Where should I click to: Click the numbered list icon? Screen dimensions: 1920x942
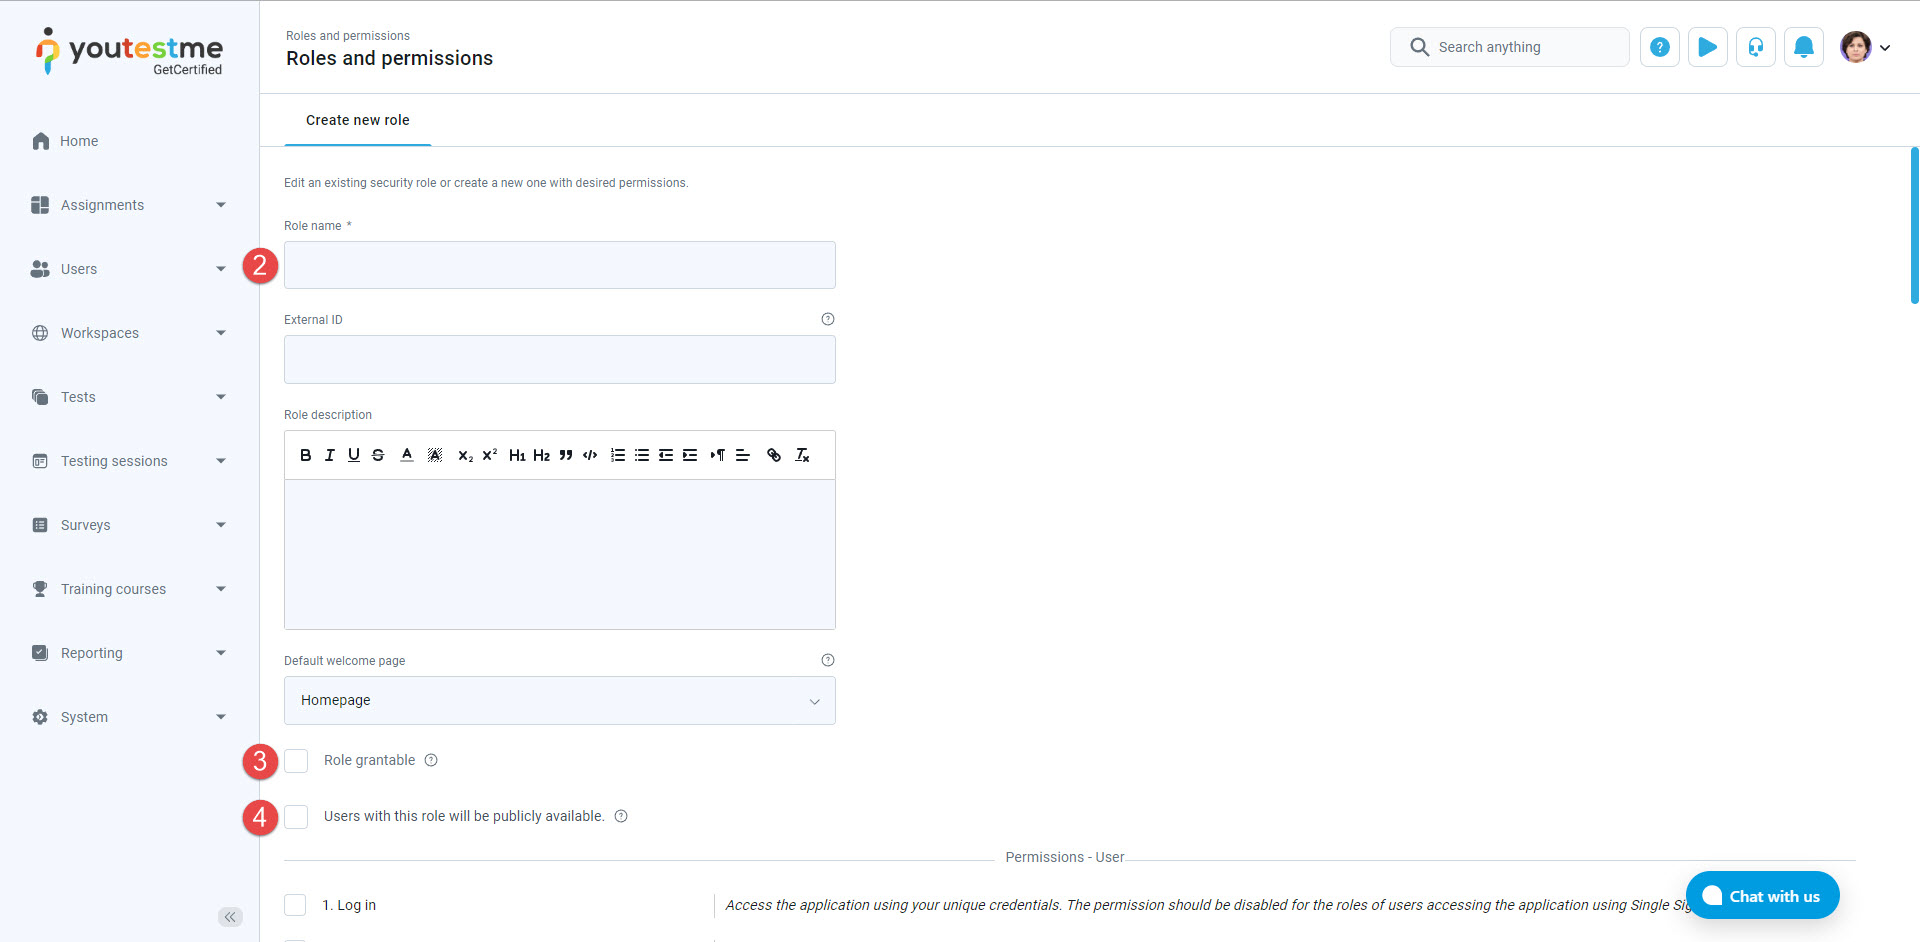click(618, 455)
